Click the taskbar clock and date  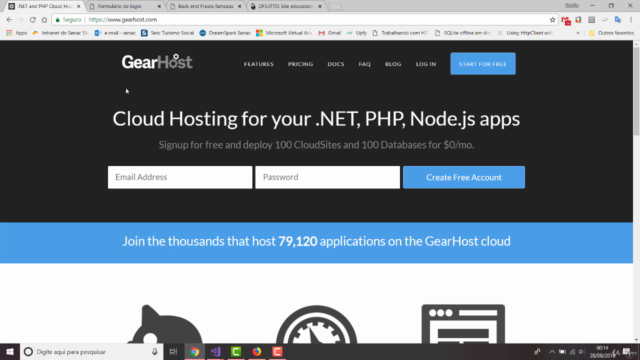tap(602, 352)
